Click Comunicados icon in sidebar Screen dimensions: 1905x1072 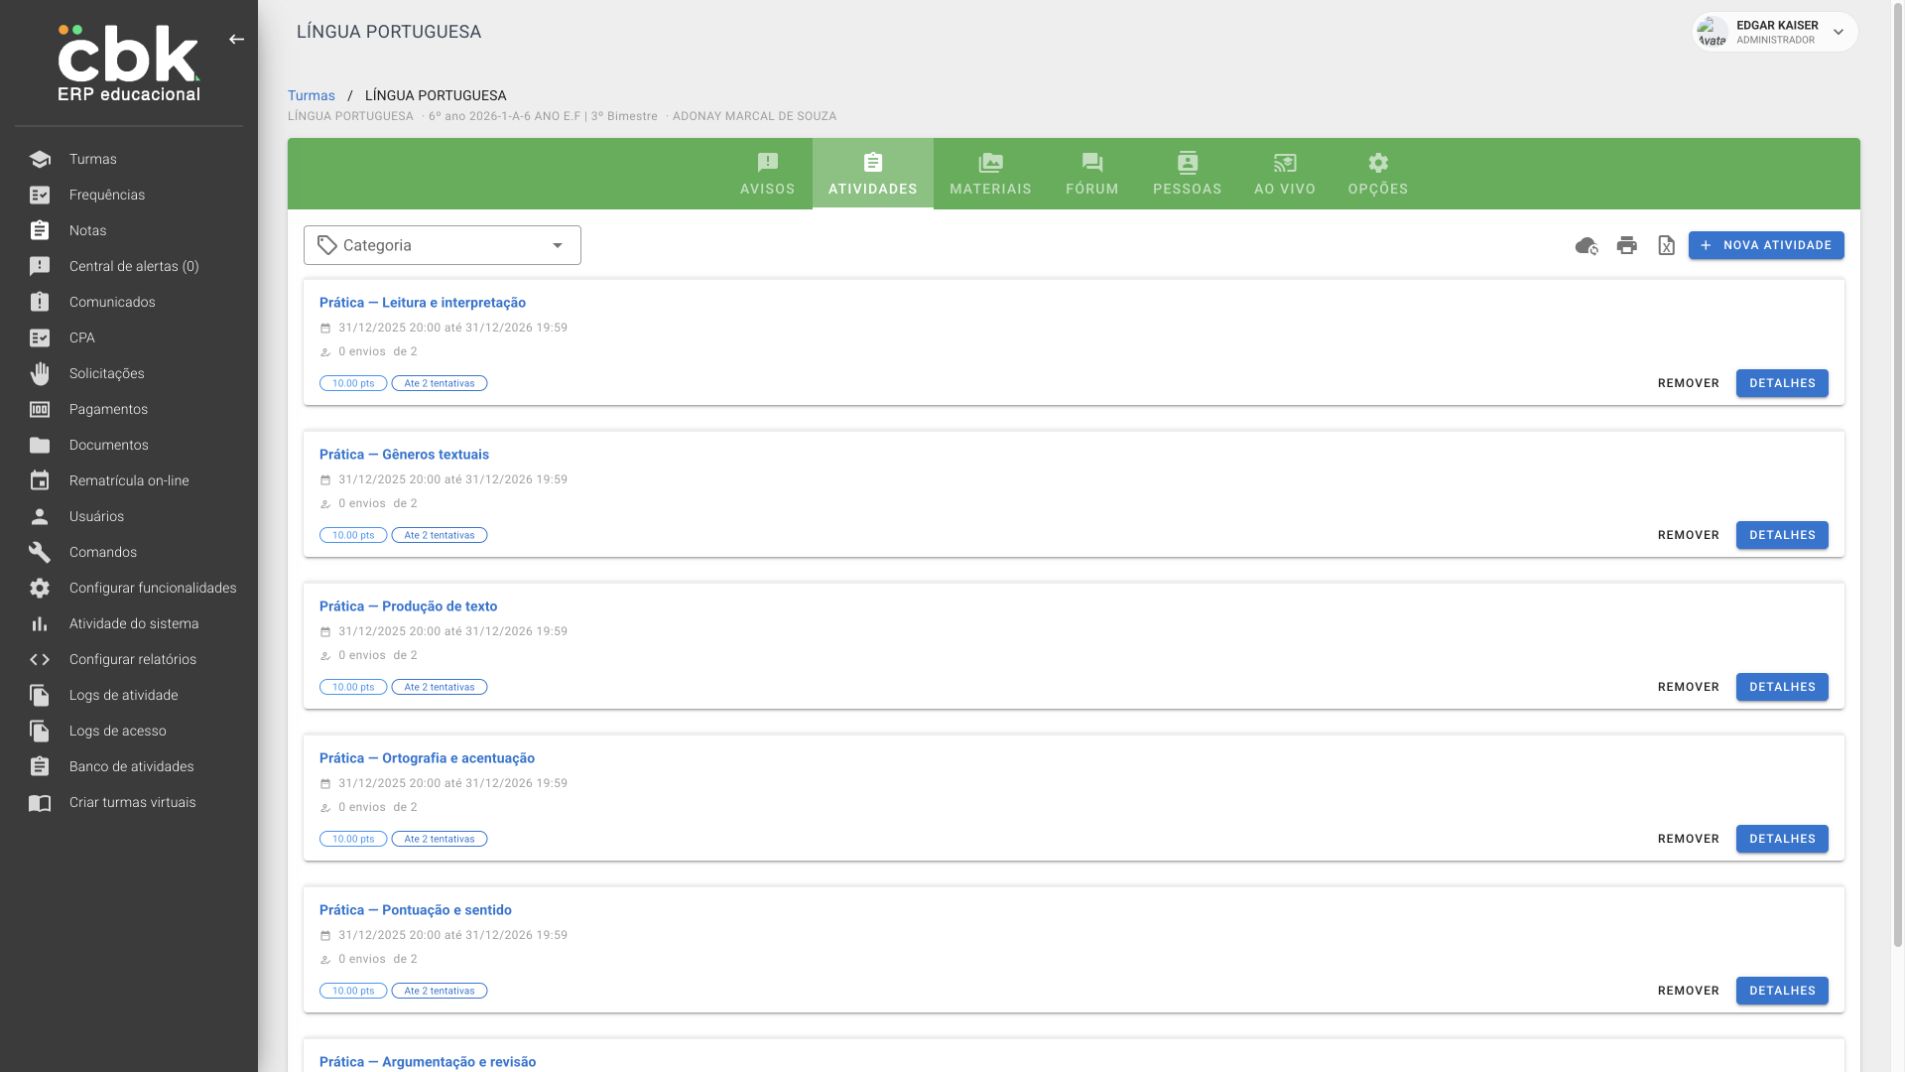tap(39, 302)
